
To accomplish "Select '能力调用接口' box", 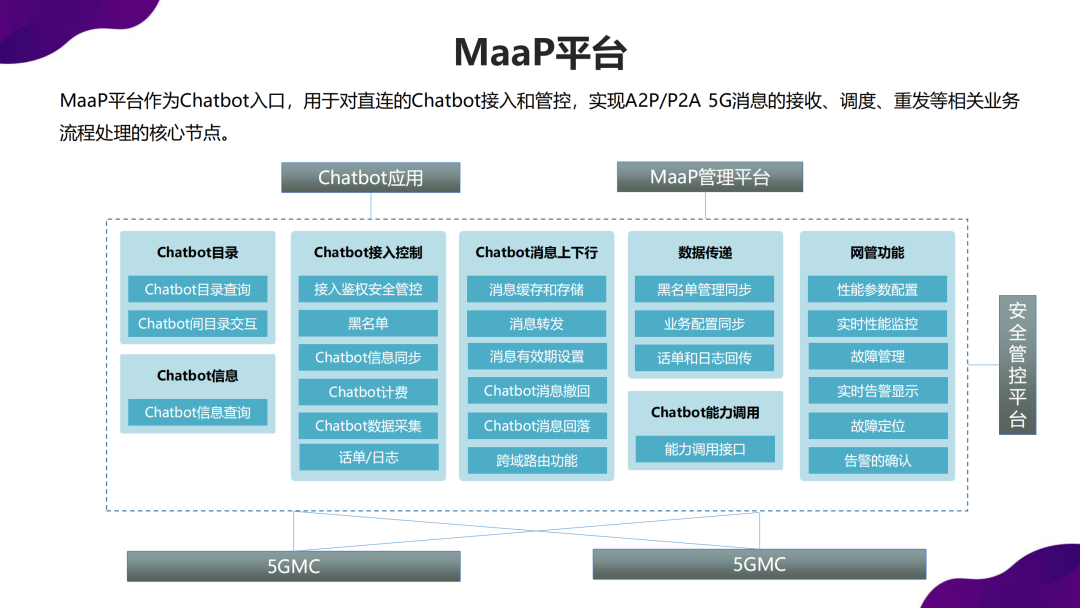I will (705, 449).
